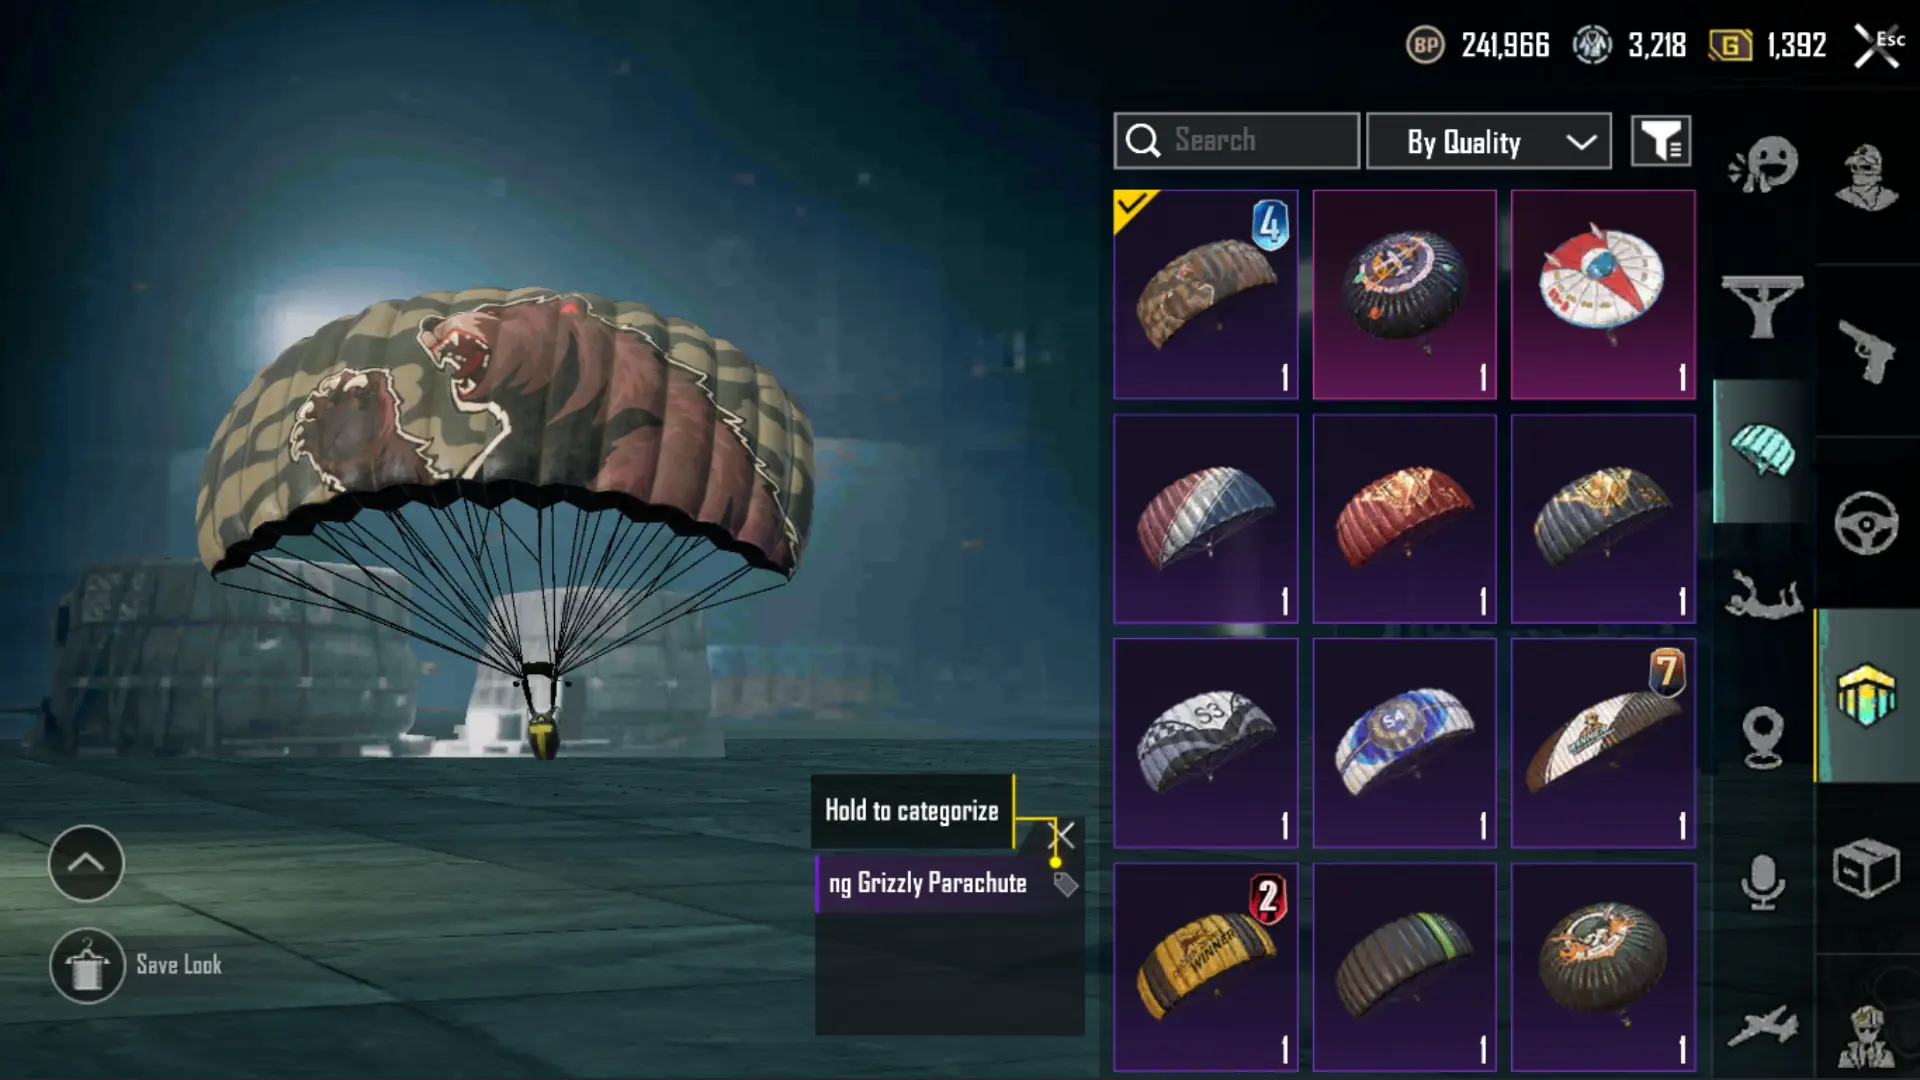The height and width of the screenshot is (1080, 1920).
Task: Open the airplane skins category icon
Action: pyautogui.click(x=1763, y=1027)
